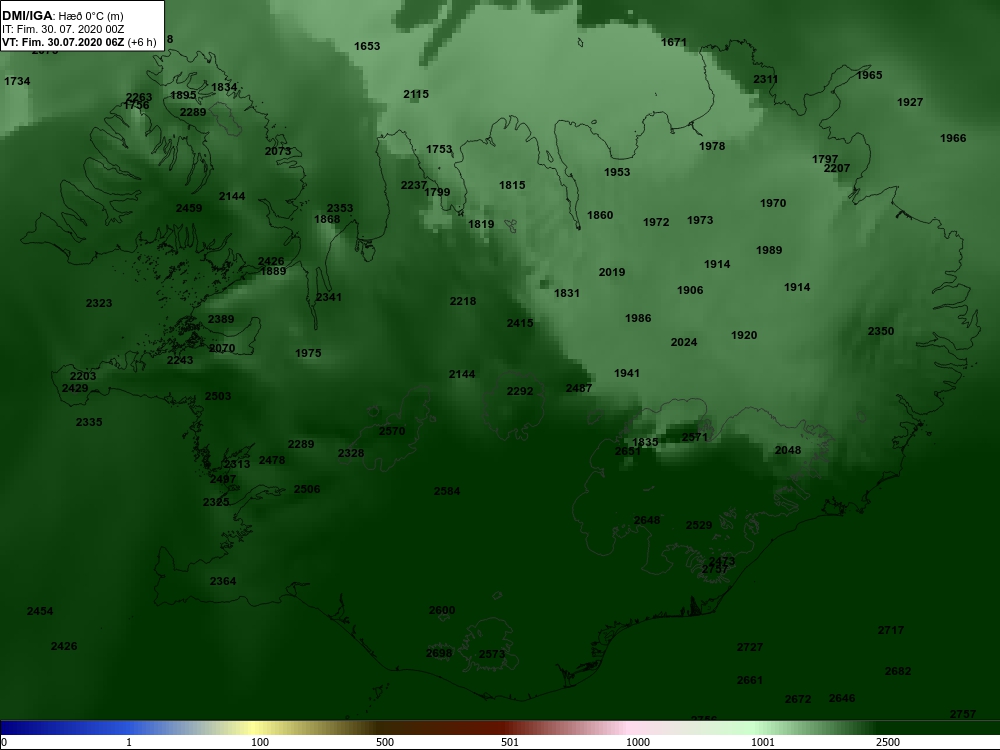This screenshot has width=1000, height=750.
Task: Select the 1966 data point
Action: click(x=953, y=138)
